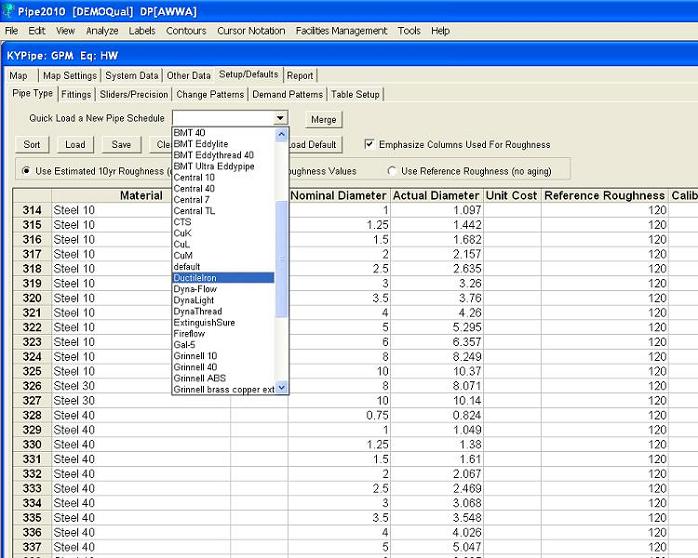Click the Nominal Diameter column header

(338, 195)
